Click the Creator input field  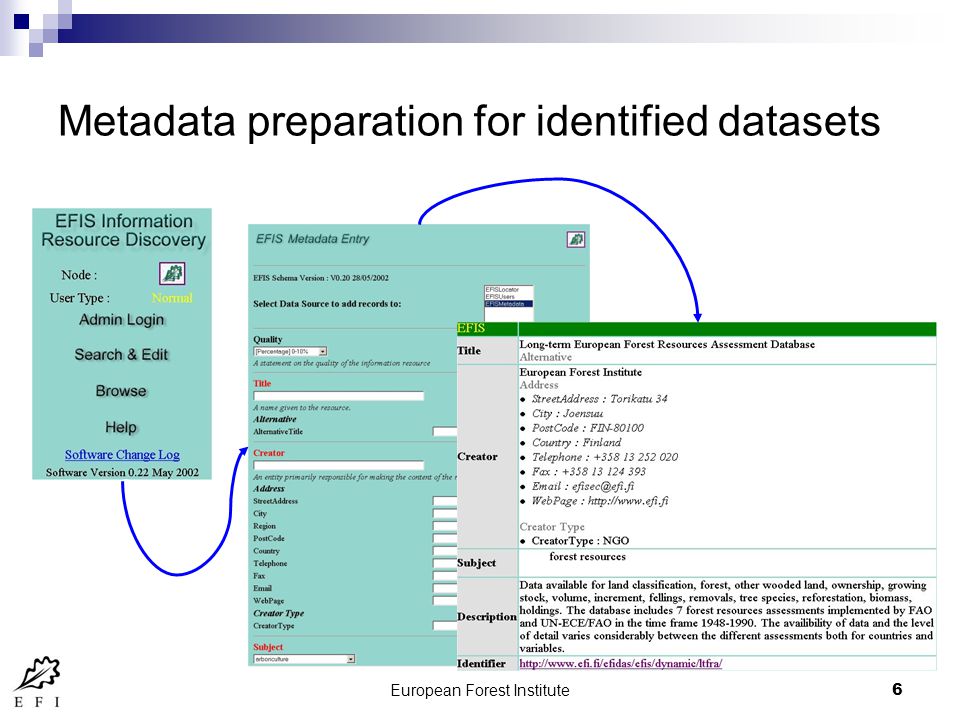tap(339, 465)
